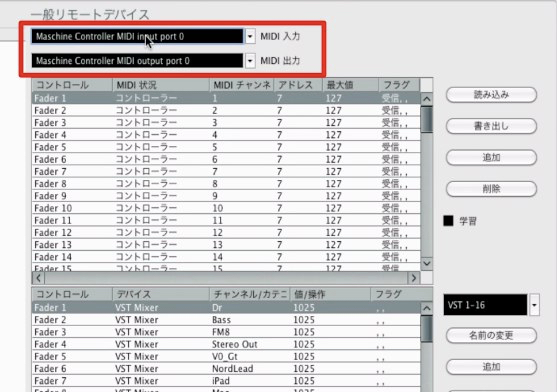Click the Bass channel cell
This screenshot has width=557, height=392.
221,320
